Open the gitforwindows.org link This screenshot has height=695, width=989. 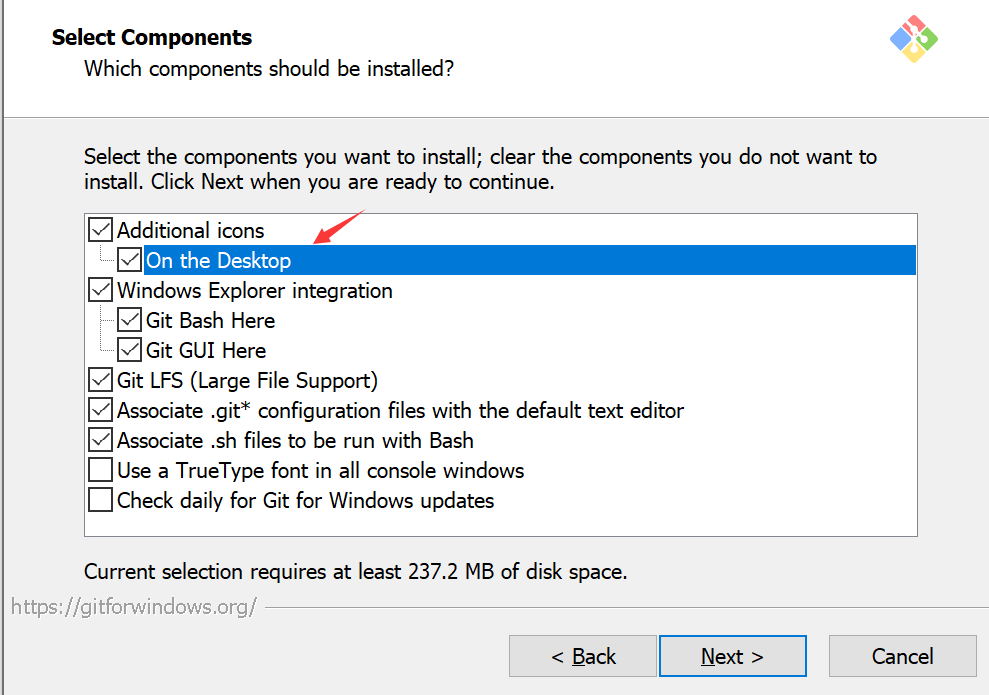coord(134,606)
